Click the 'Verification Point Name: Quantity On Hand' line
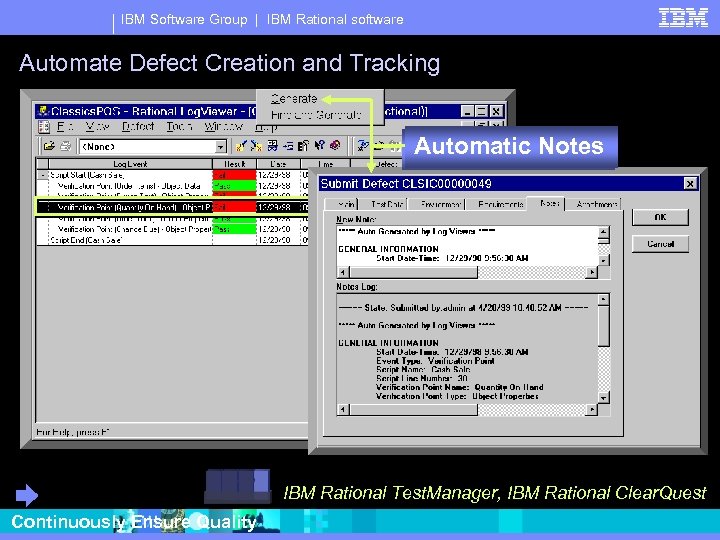 pyautogui.click(x=460, y=387)
